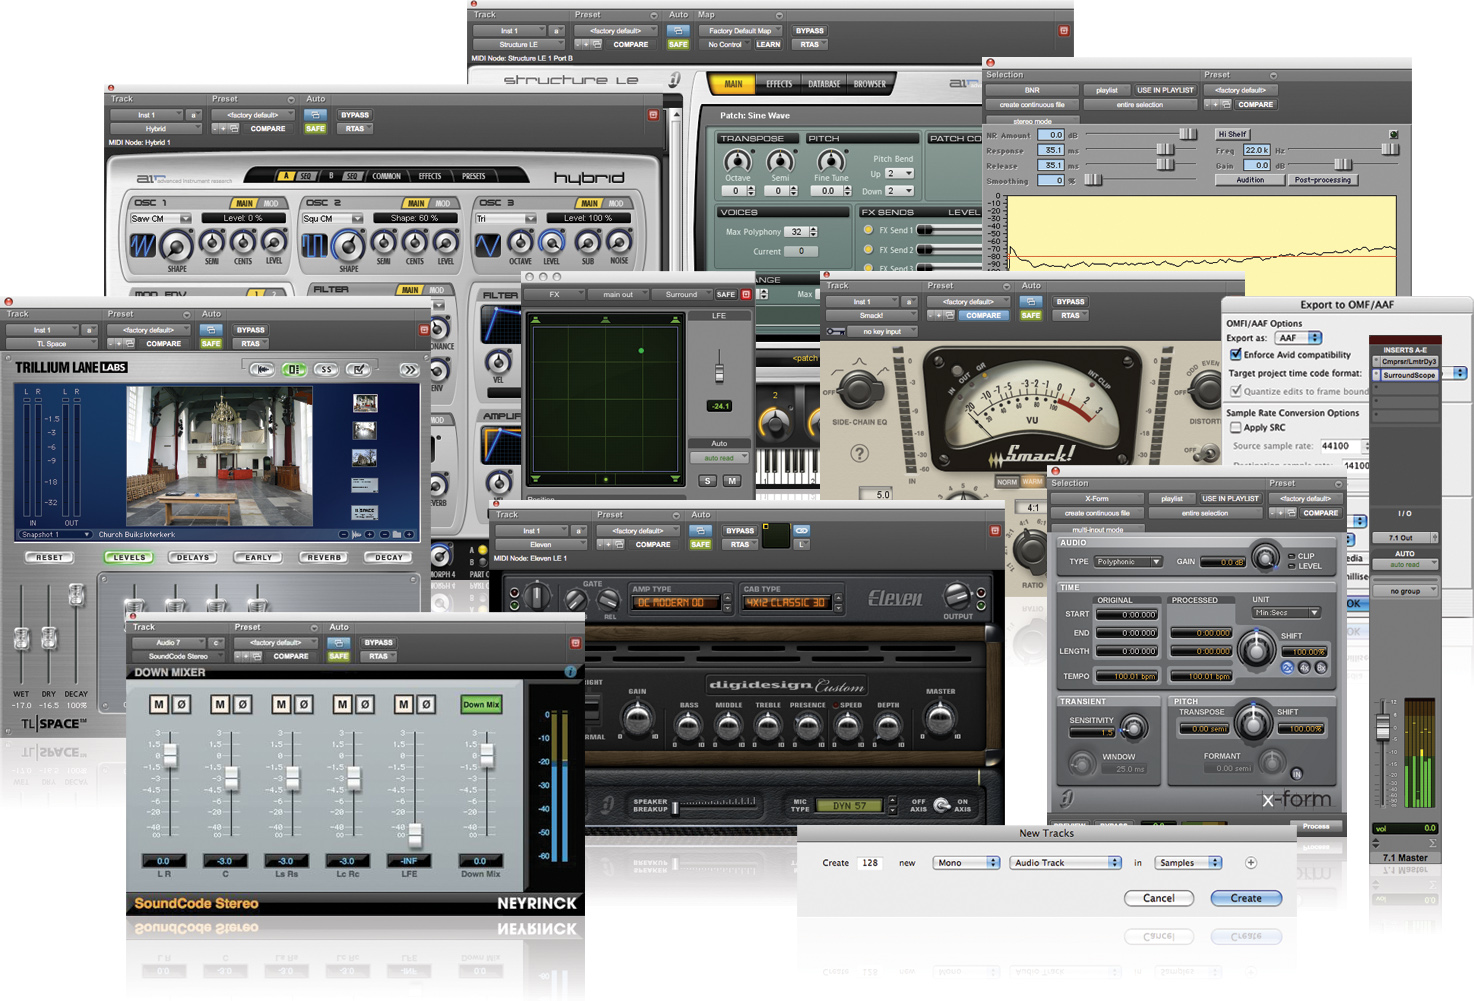Click Create in New Tracks dialog
This screenshot has width=1474, height=1001.
pyautogui.click(x=1246, y=898)
